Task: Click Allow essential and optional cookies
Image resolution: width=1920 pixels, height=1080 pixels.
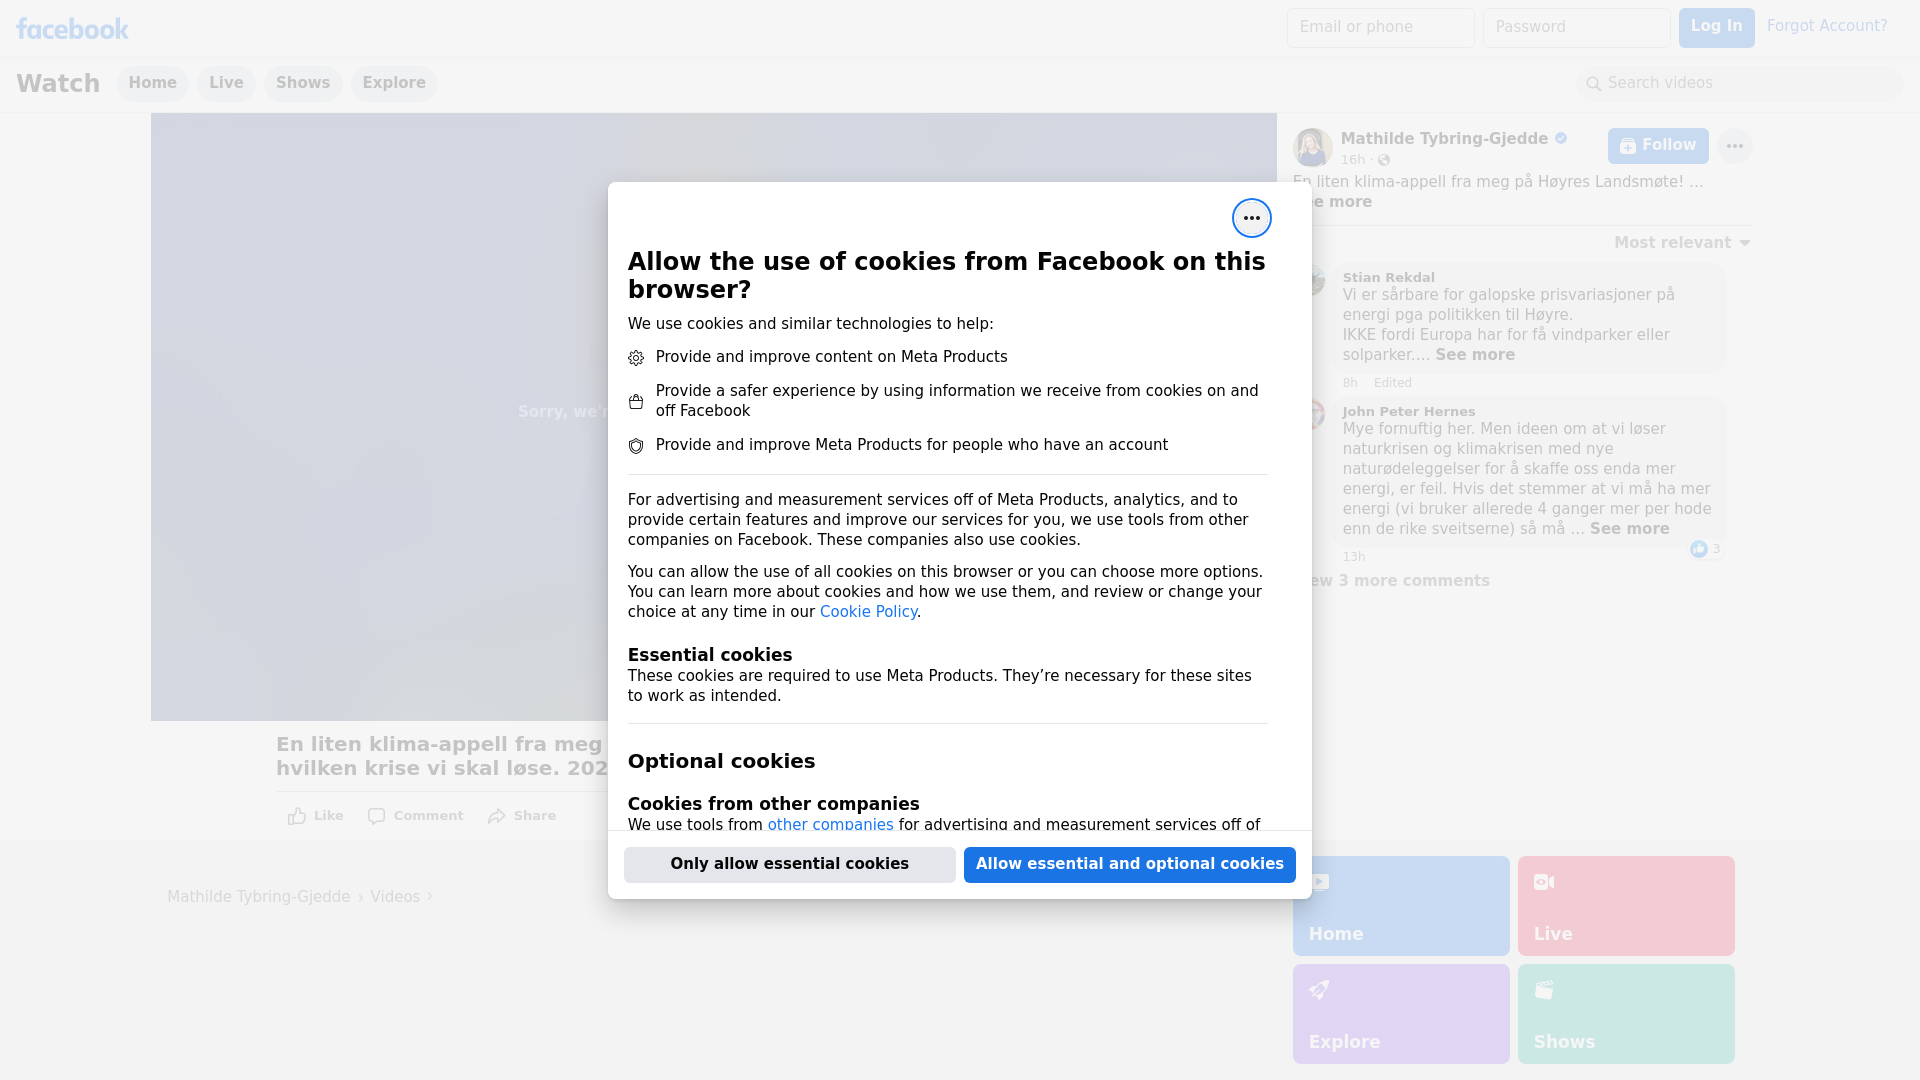Action: click(x=1130, y=865)
